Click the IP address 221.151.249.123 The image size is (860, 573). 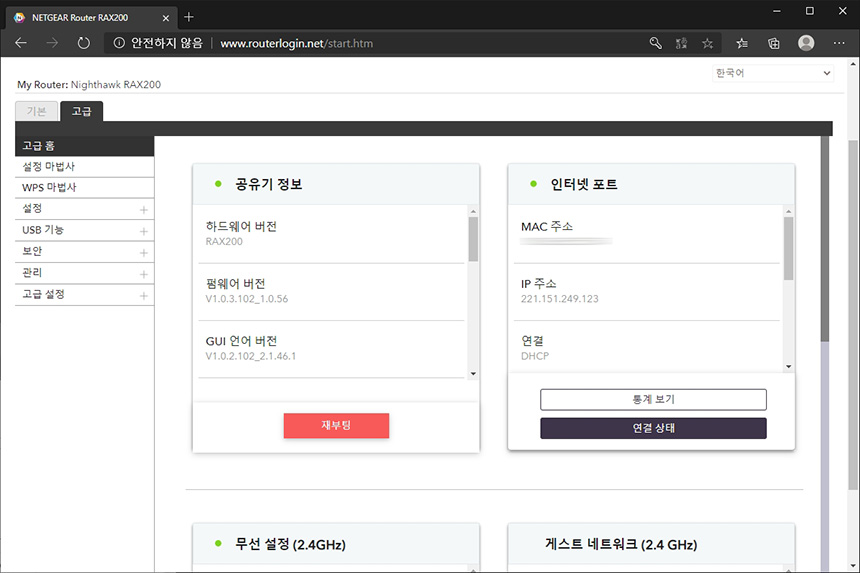559,299
